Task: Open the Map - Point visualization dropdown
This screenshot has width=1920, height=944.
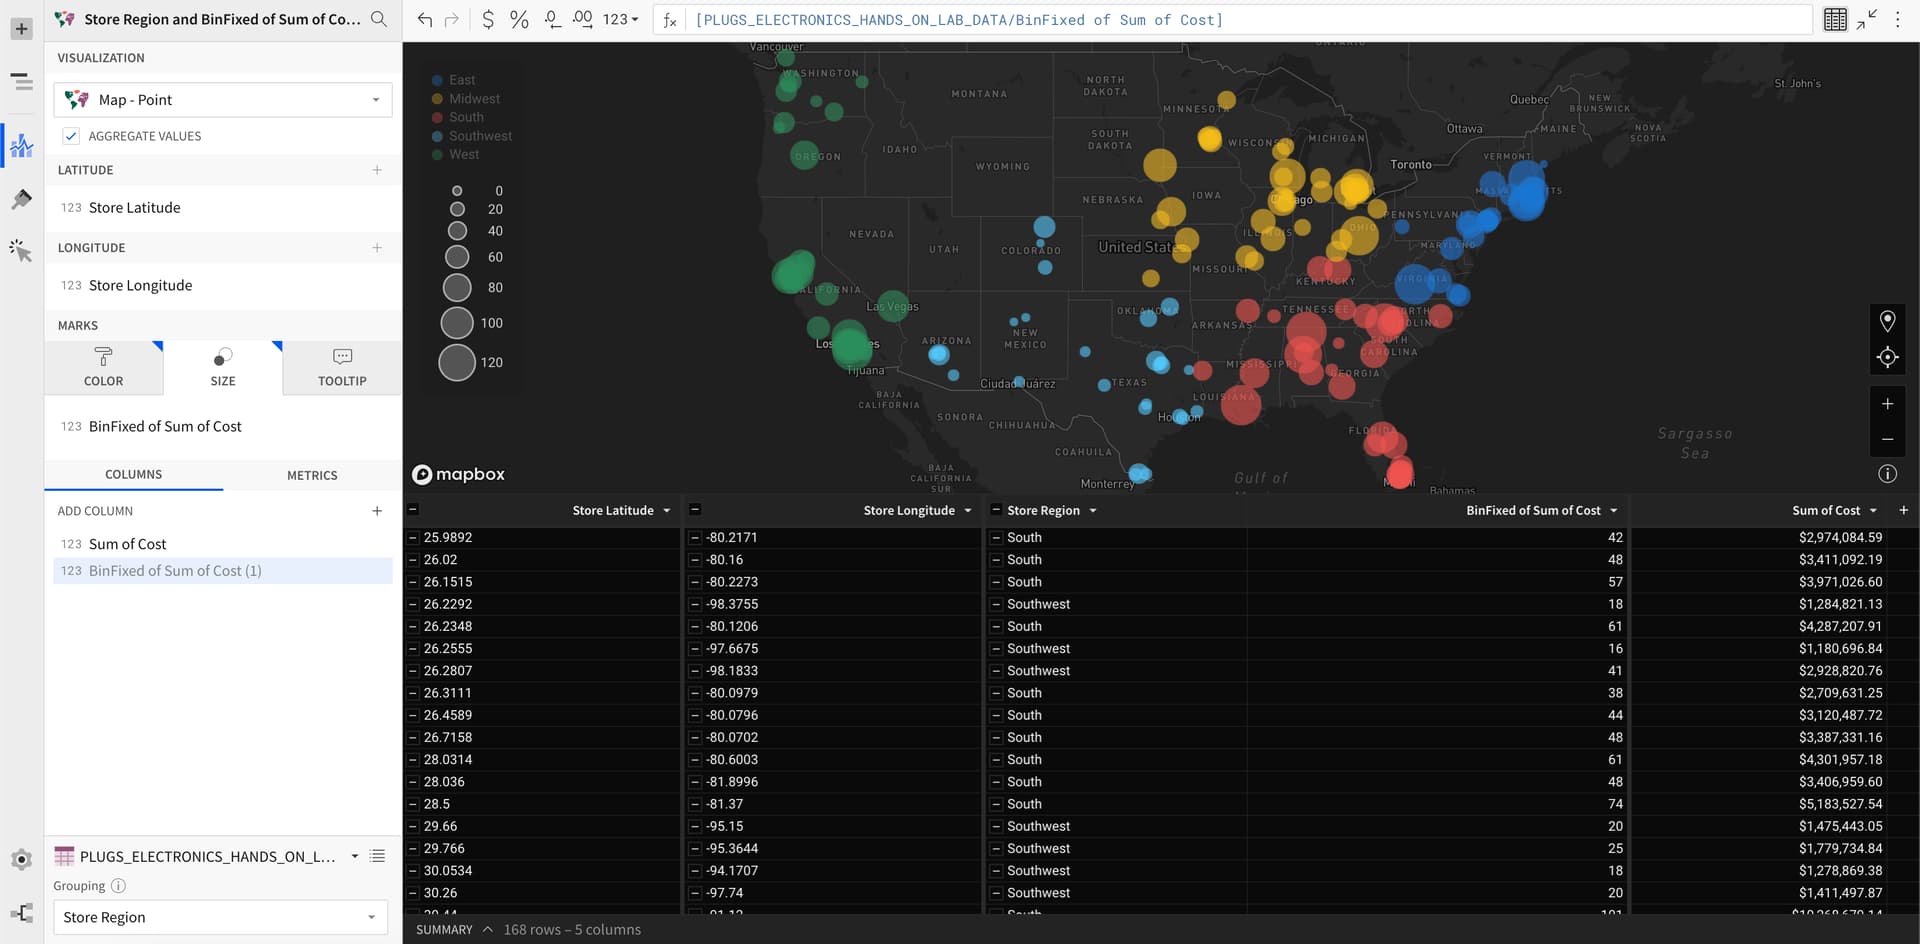Action: coord(375,100)
